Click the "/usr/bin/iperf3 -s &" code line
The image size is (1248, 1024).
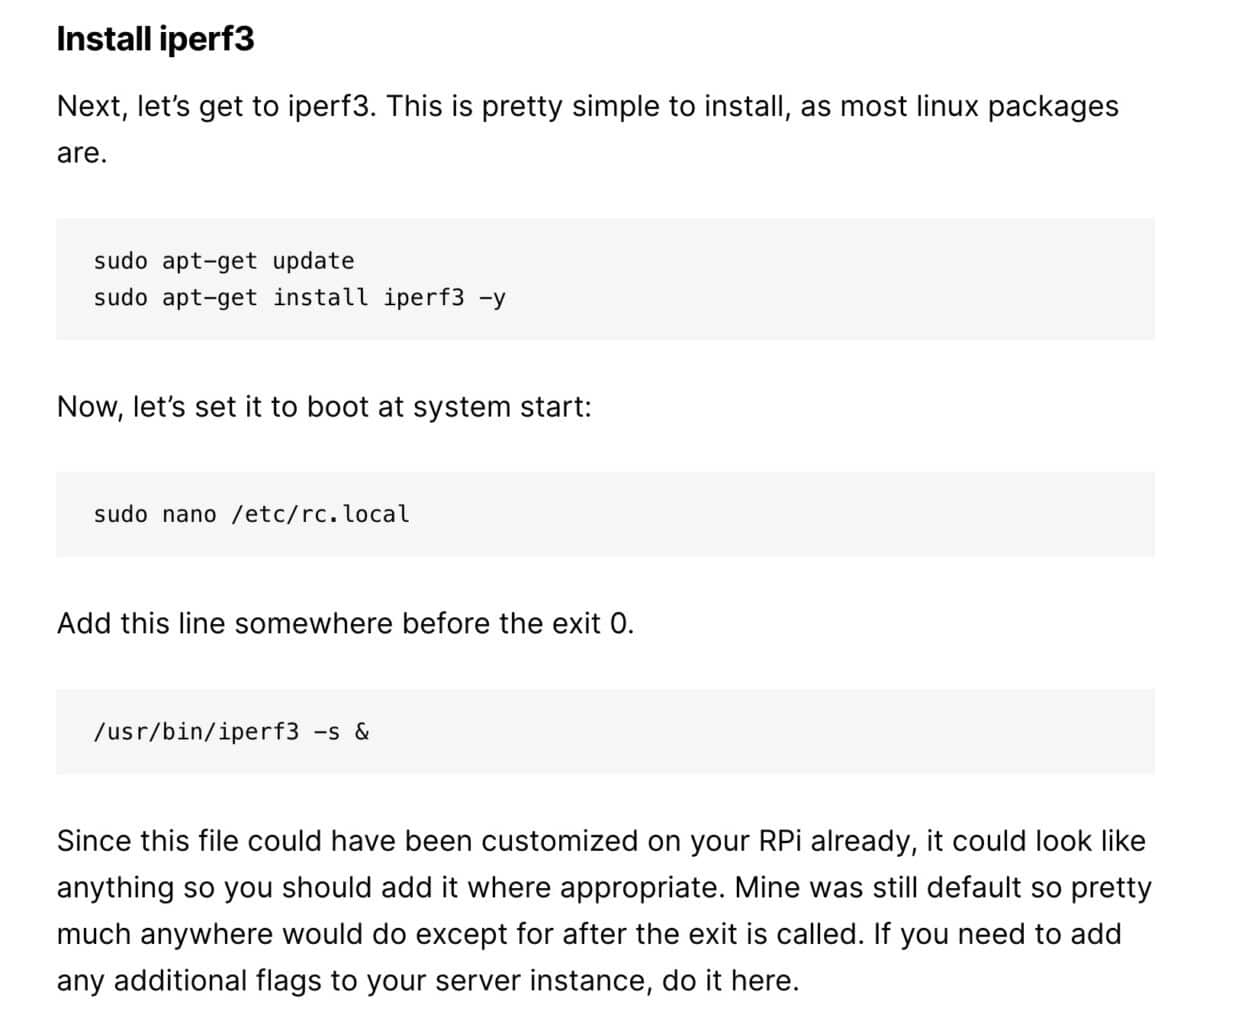click(231, 731)
